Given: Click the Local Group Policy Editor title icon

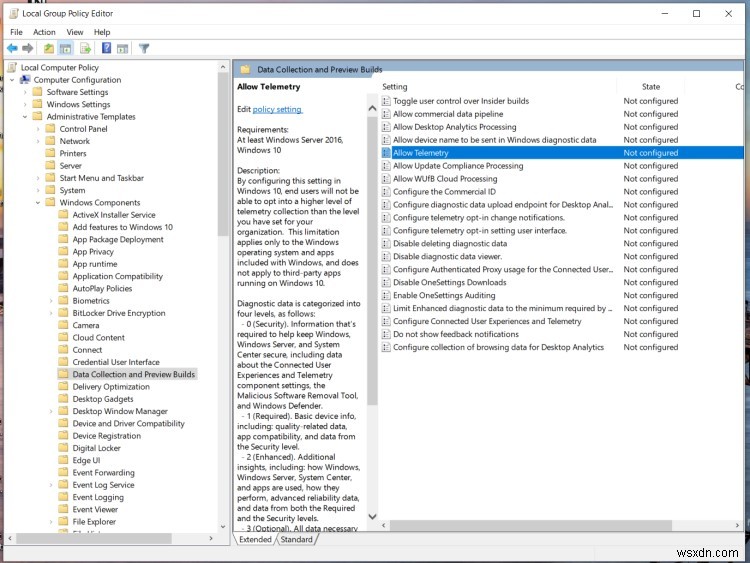Looking at the screenshot, I should (14, 13).
